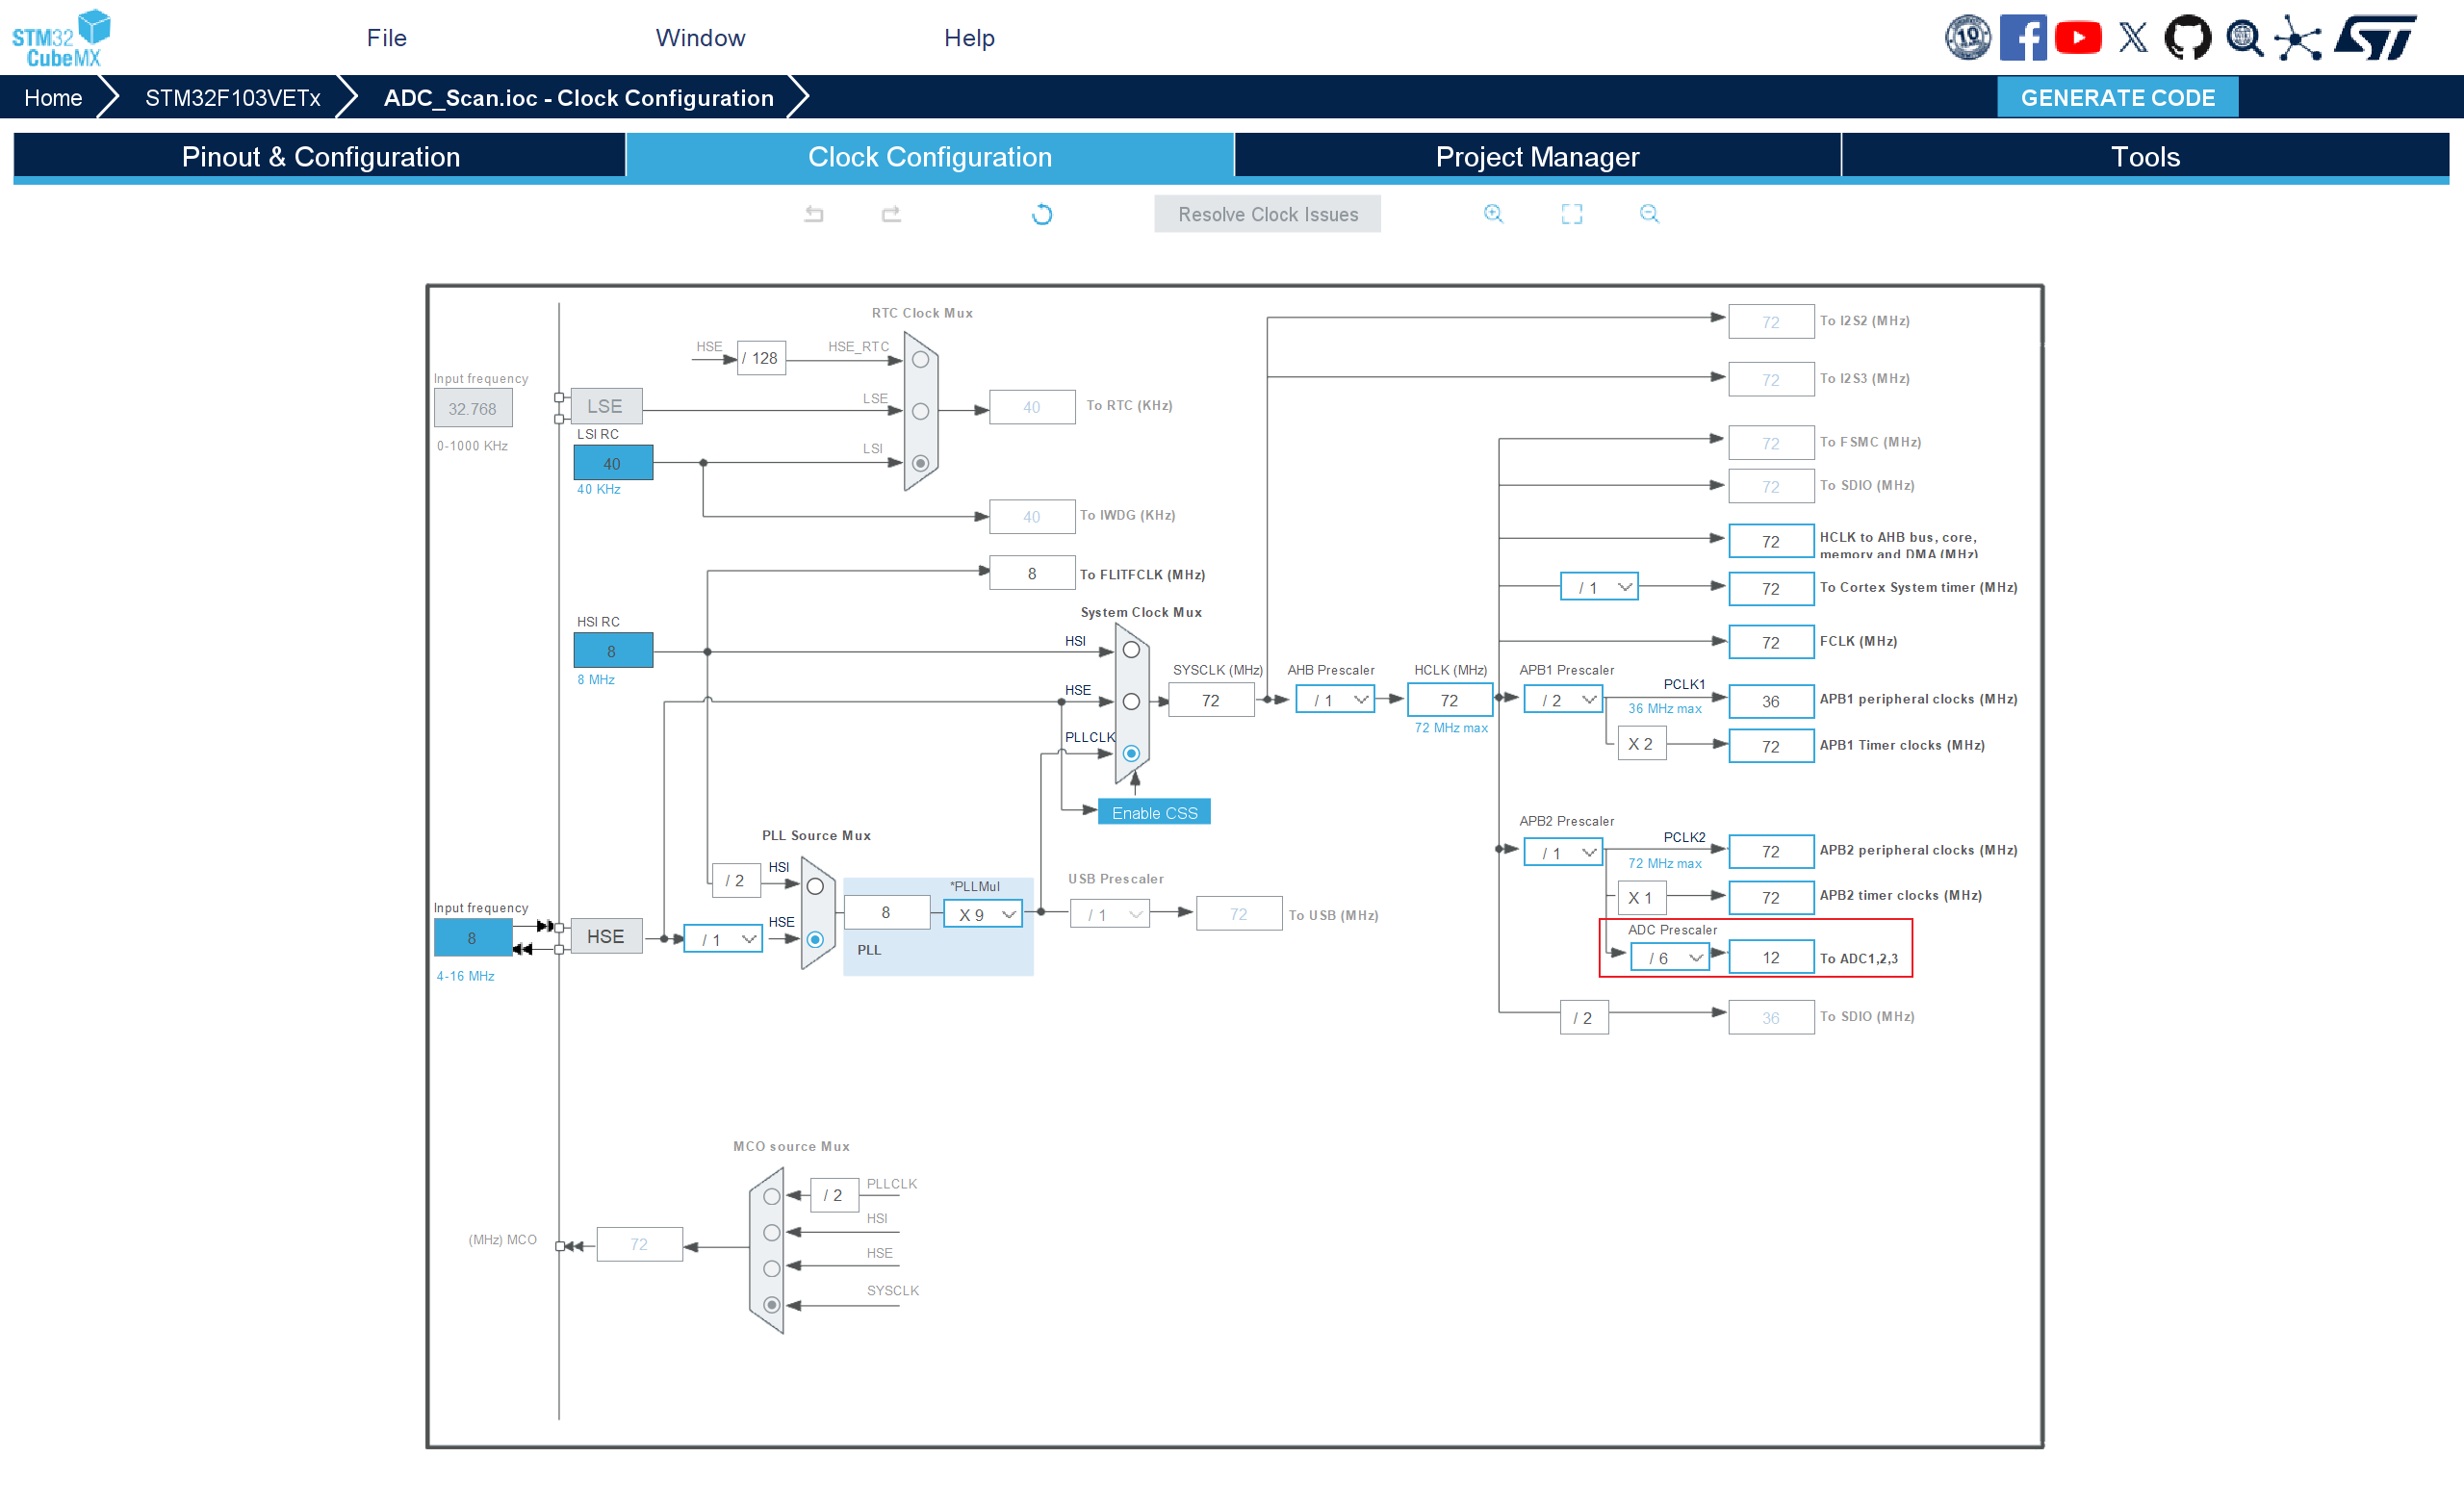The image size is (2464, 1507).
Task: Click the blue HSI RC 8 block
Action: click(612, 651)
